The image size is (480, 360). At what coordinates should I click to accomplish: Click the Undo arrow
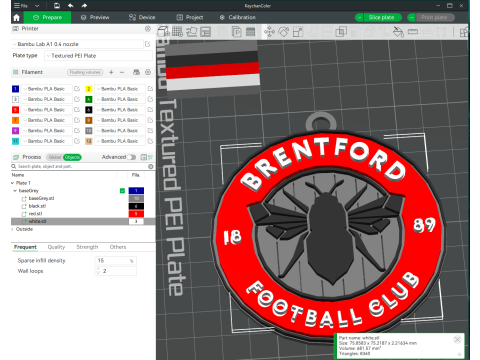point(71,6)
